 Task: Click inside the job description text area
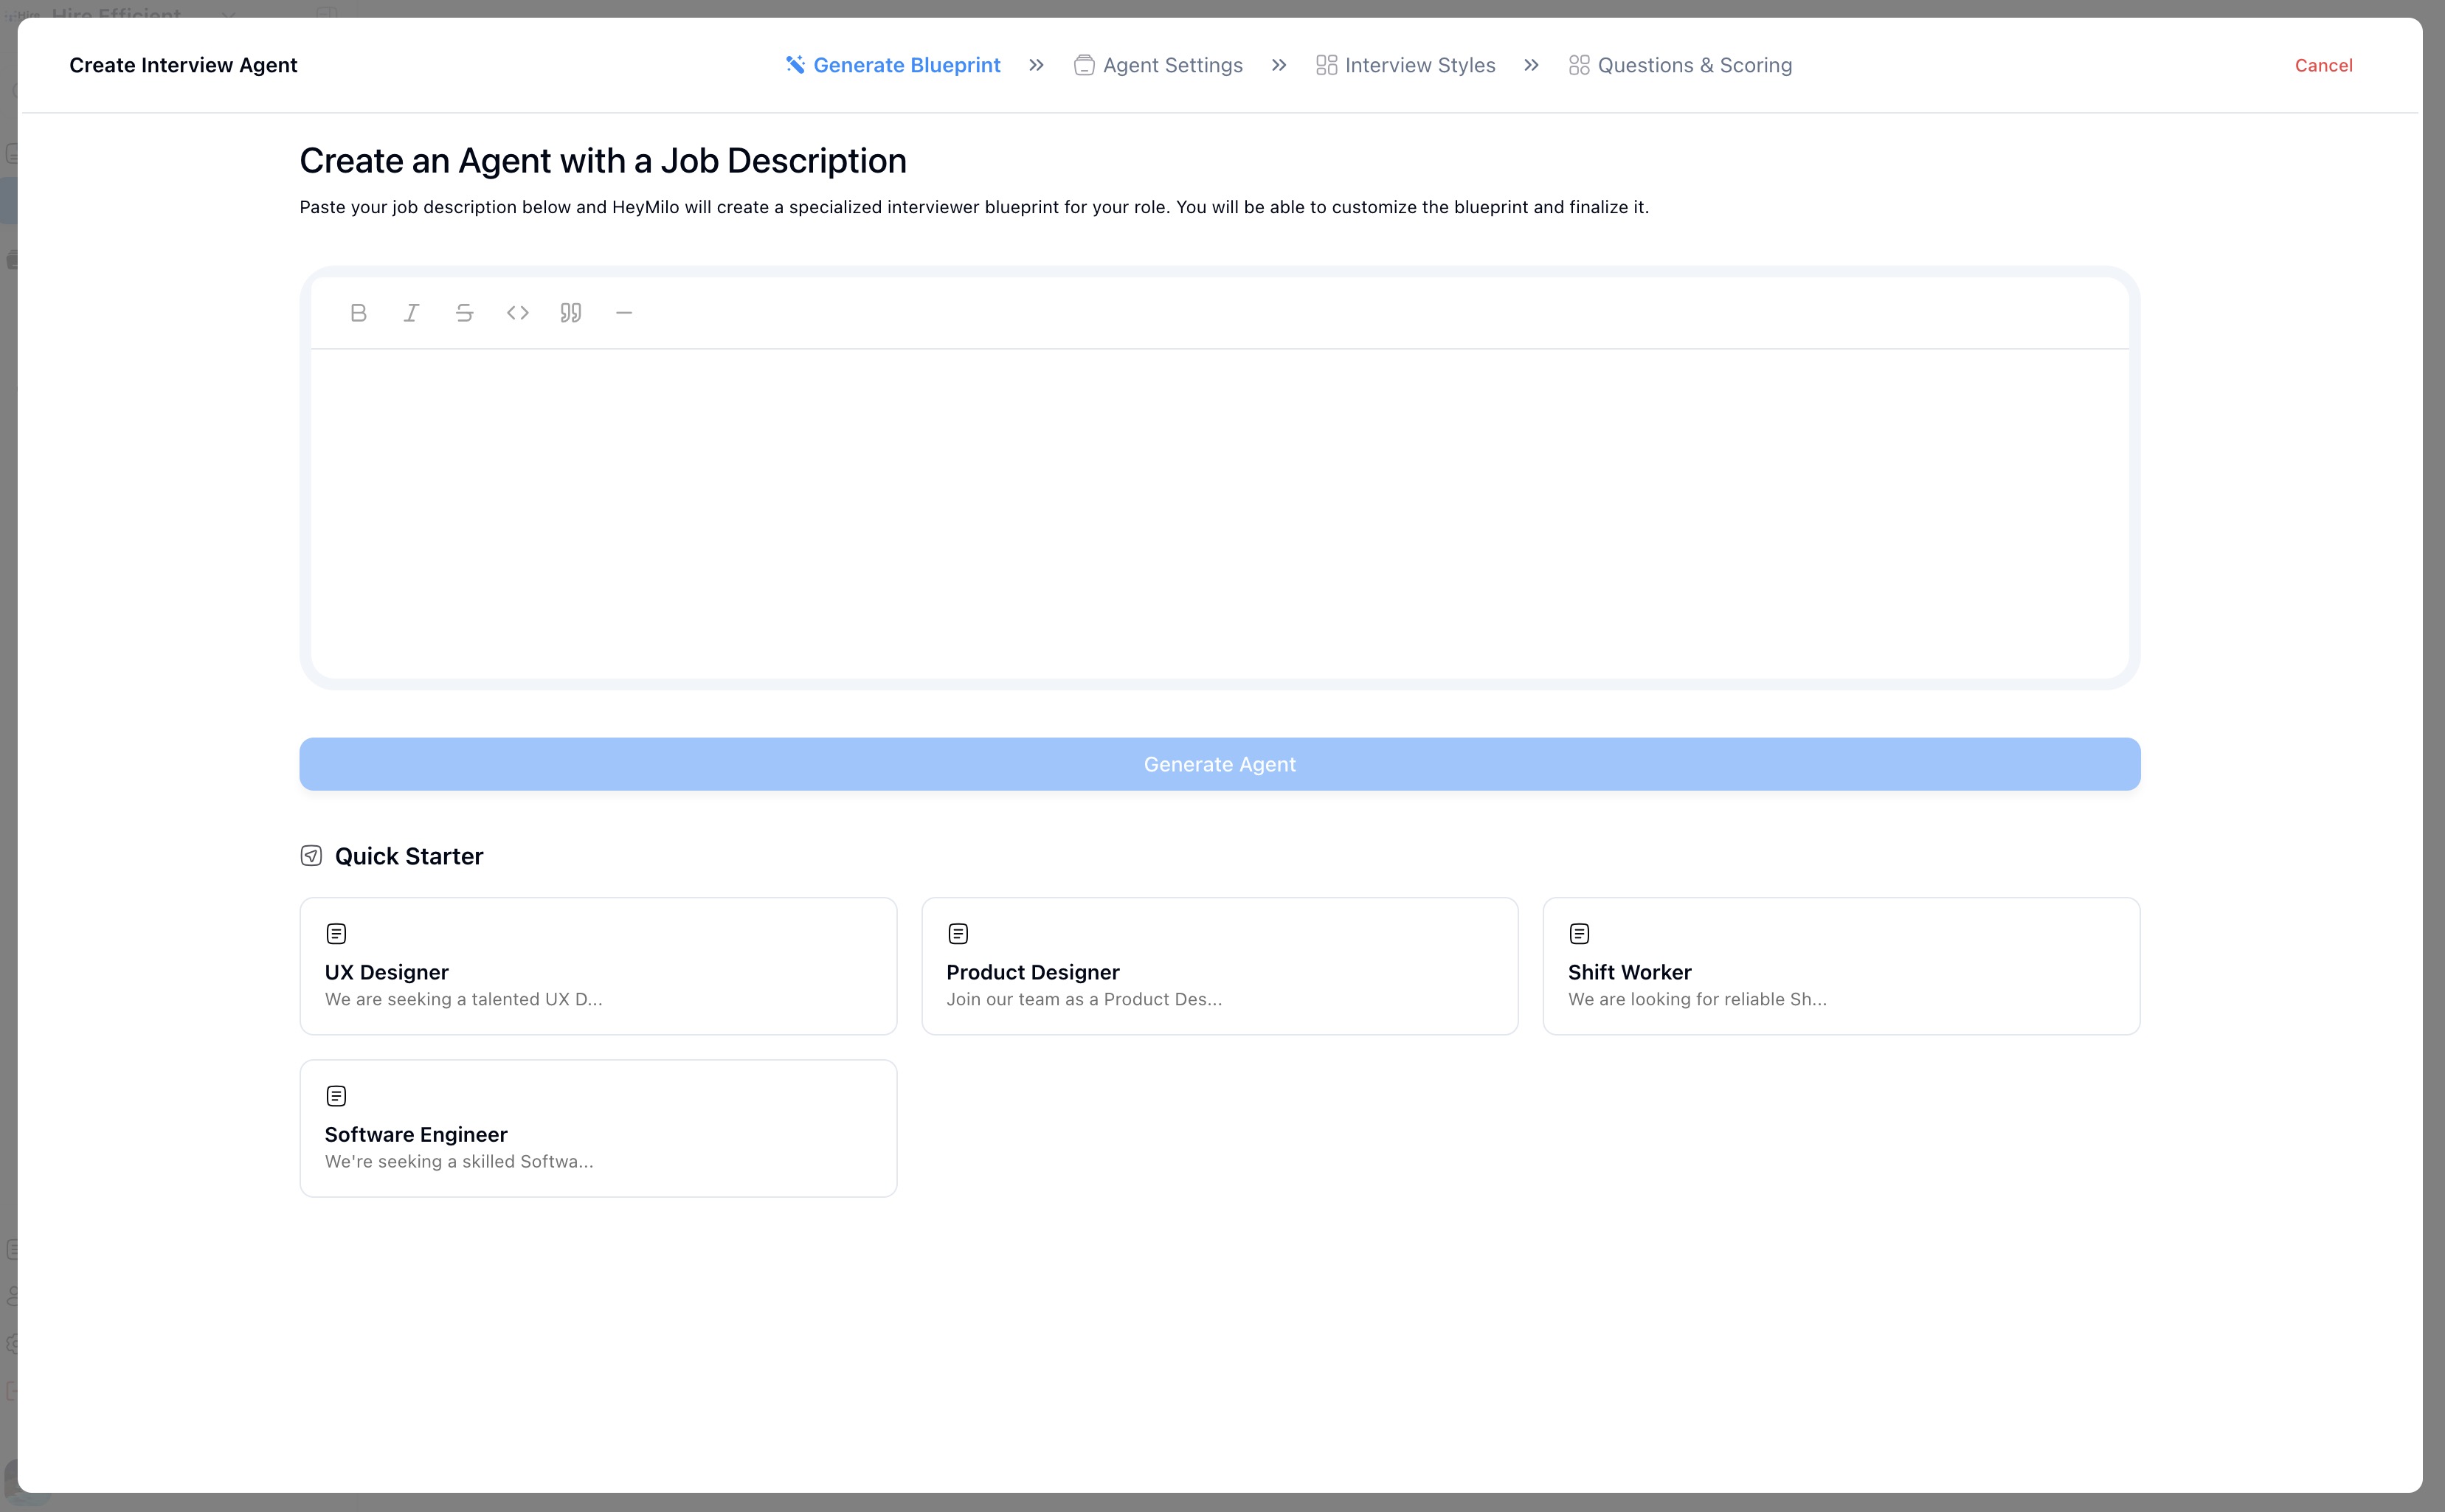(x=1219, y=500)
